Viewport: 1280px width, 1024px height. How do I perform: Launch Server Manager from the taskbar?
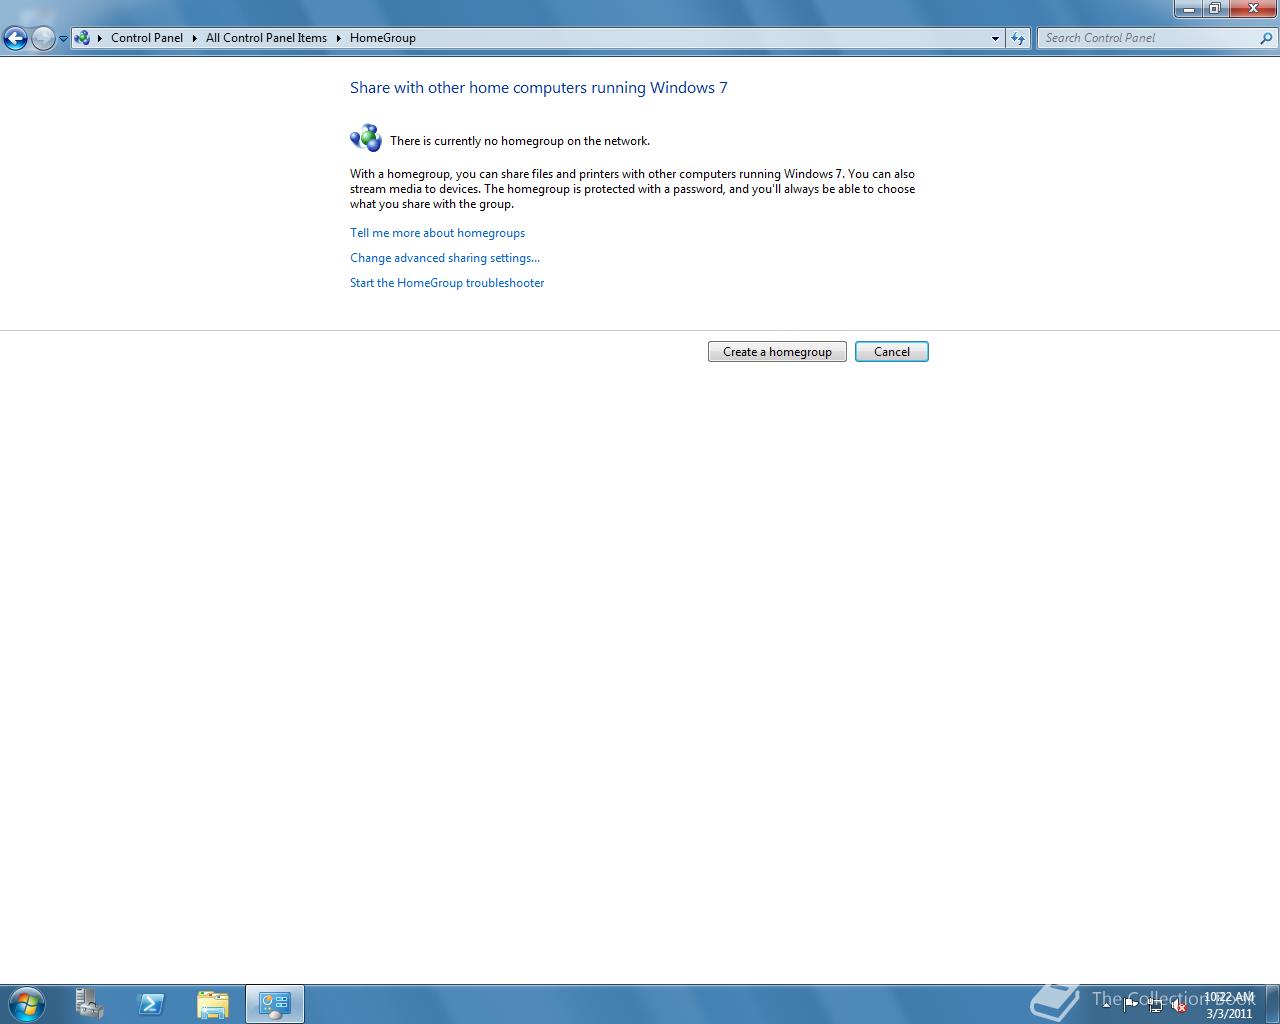pyautogui.click(x=89, y=1004)
